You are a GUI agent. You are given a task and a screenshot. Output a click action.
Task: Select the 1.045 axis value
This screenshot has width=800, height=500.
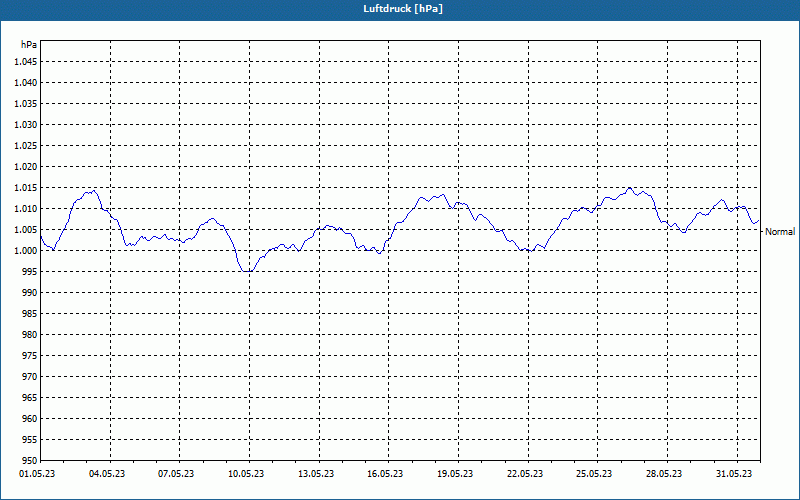(x=25, y=62)
